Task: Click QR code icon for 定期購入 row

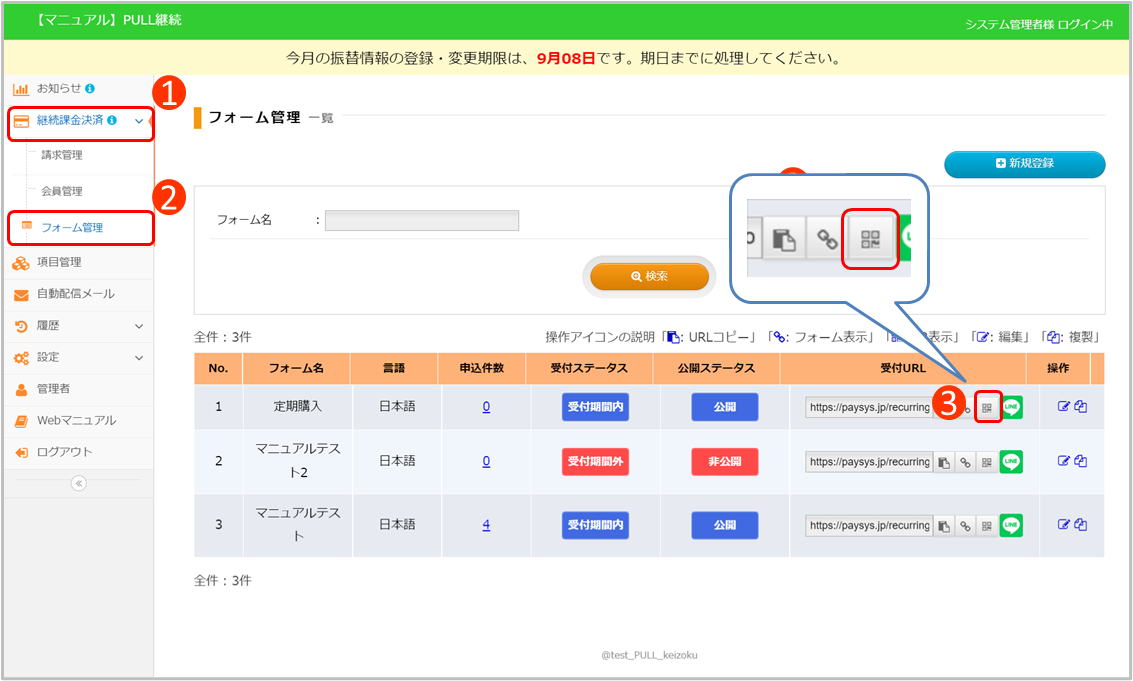Action: (987, 408)
